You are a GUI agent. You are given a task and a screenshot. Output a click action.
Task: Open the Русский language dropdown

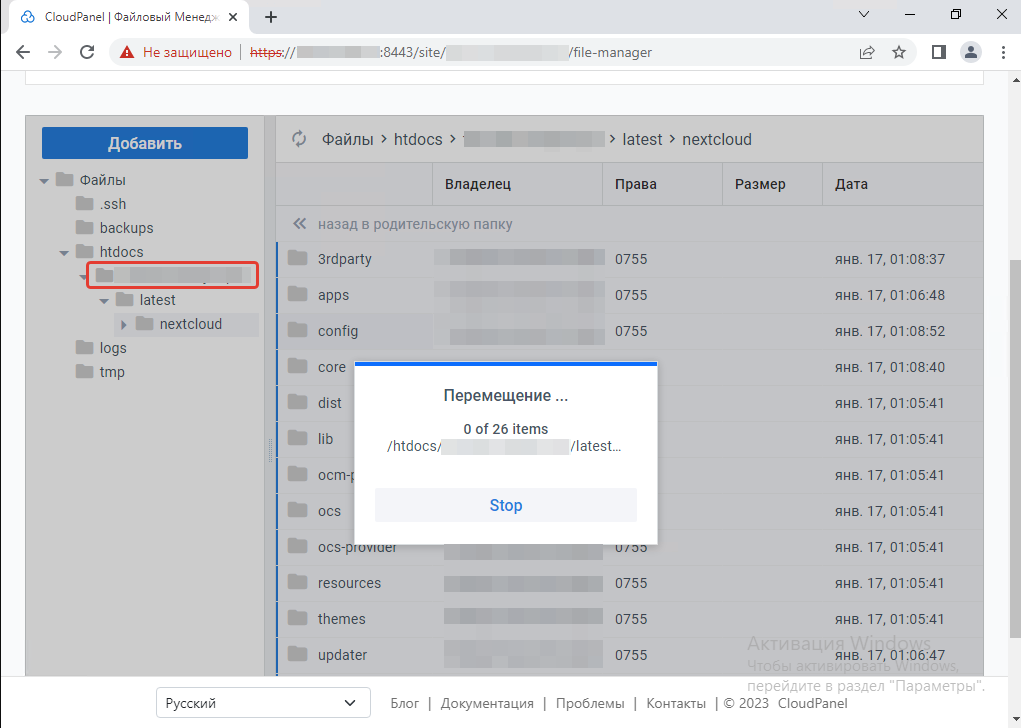[x=263, y=703]
